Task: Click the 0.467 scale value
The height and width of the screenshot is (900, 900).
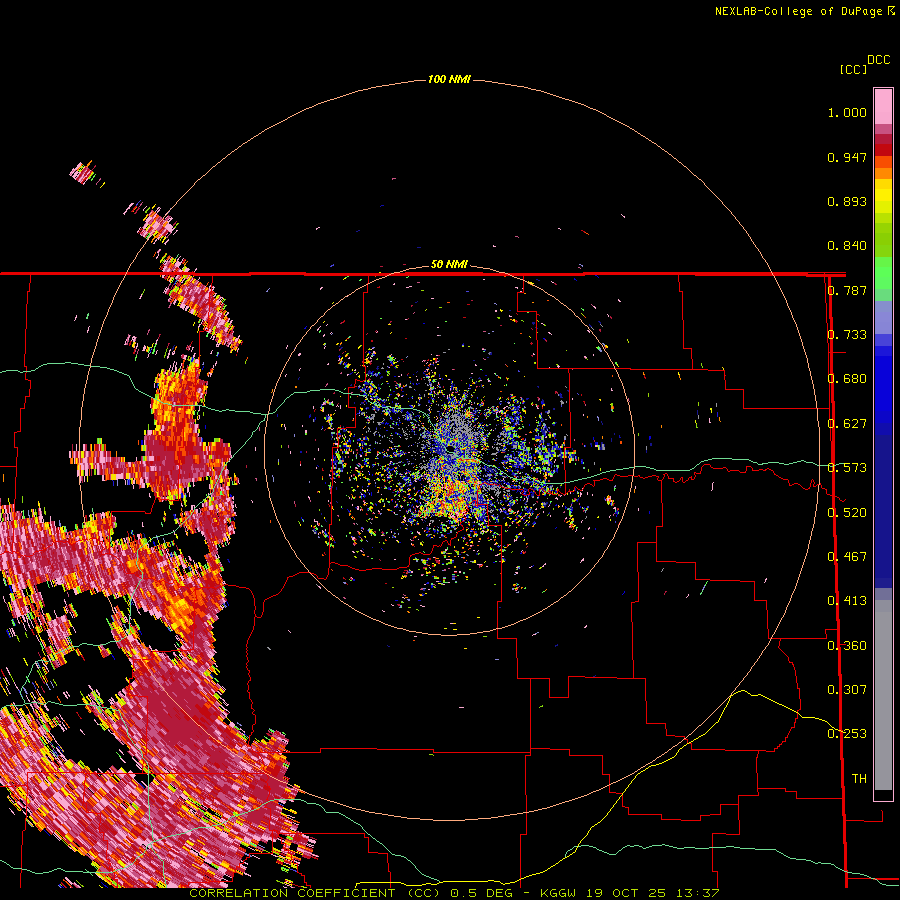Action: click(x=847, y=557)
